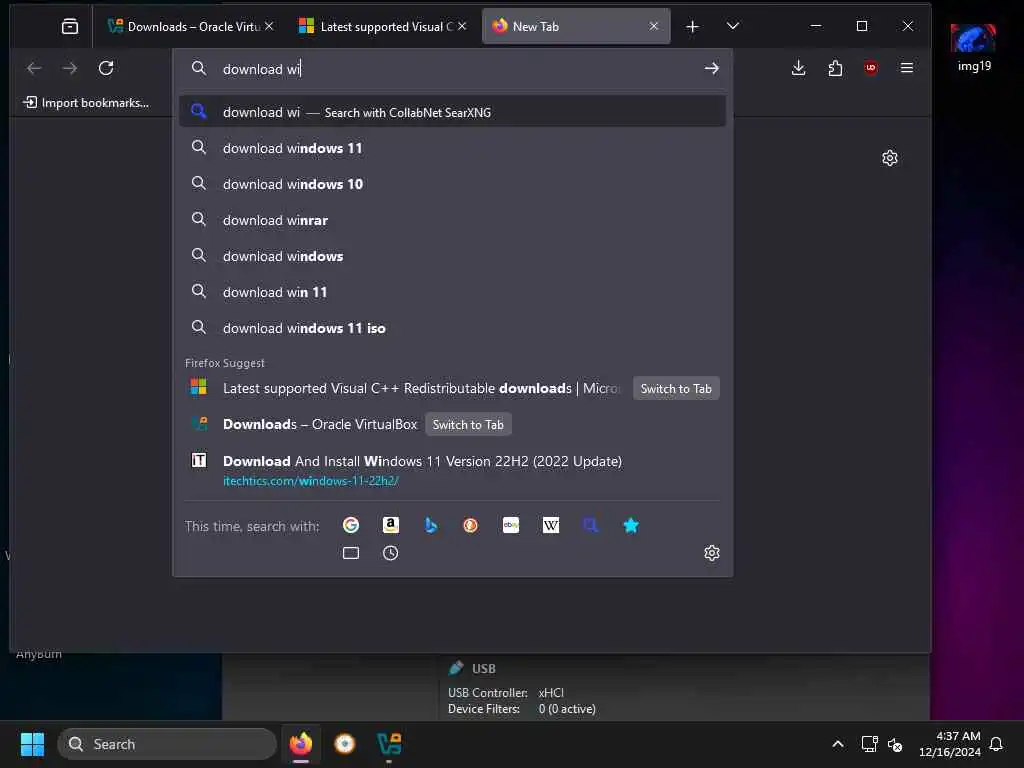Open VirtualBox from the taskbar

389,744
